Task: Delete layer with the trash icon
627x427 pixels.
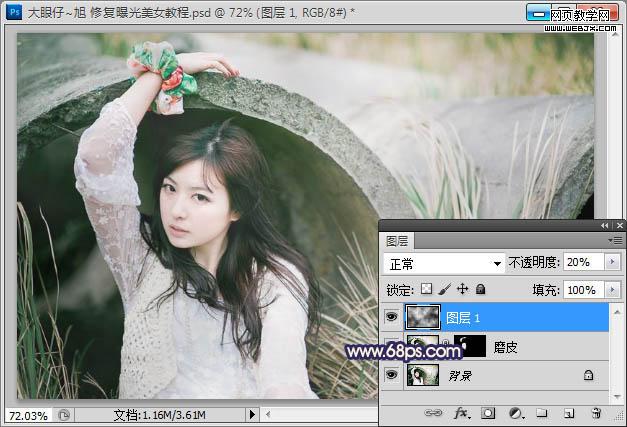Action: coord(596,413)
